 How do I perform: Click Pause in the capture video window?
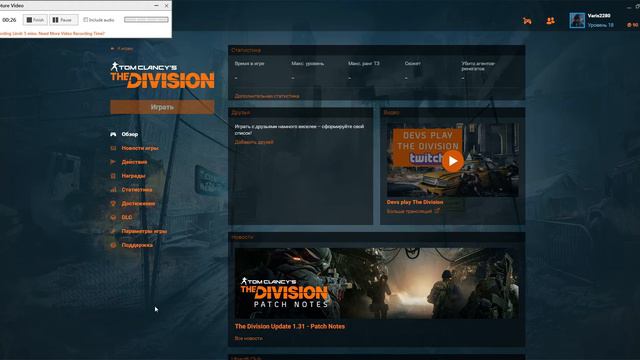pos(64,20)
